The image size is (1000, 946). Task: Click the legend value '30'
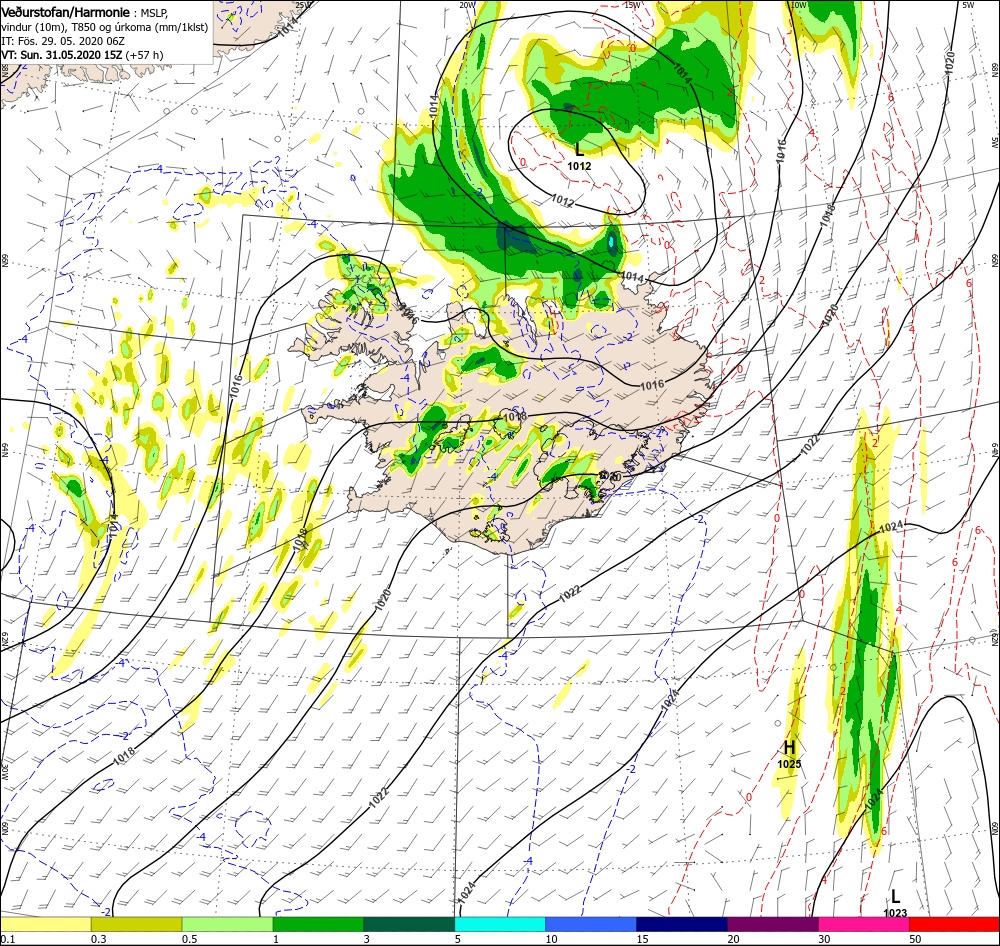pos(825,939)
